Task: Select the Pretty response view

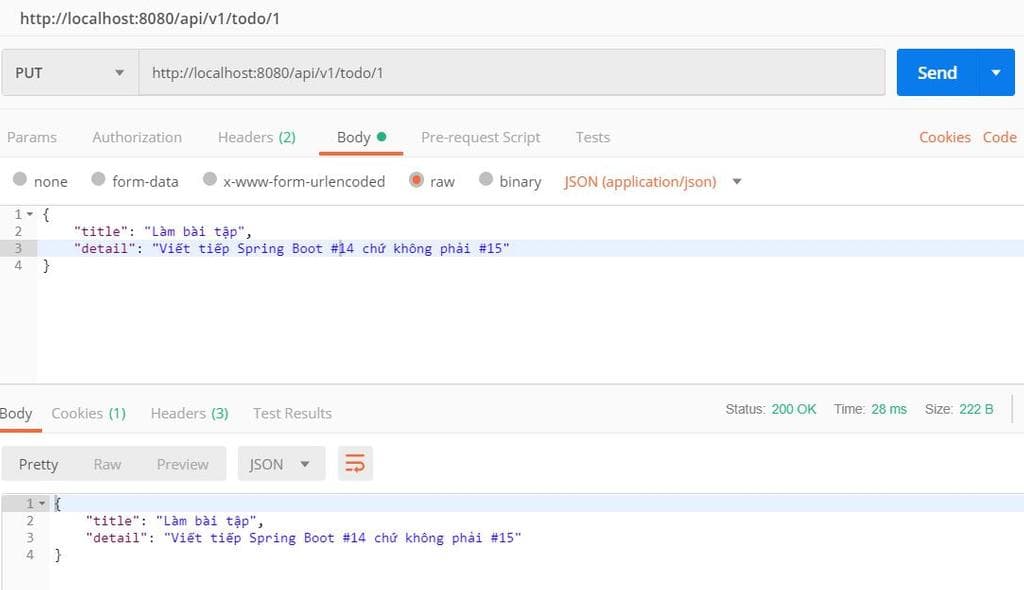Action: 39,464
